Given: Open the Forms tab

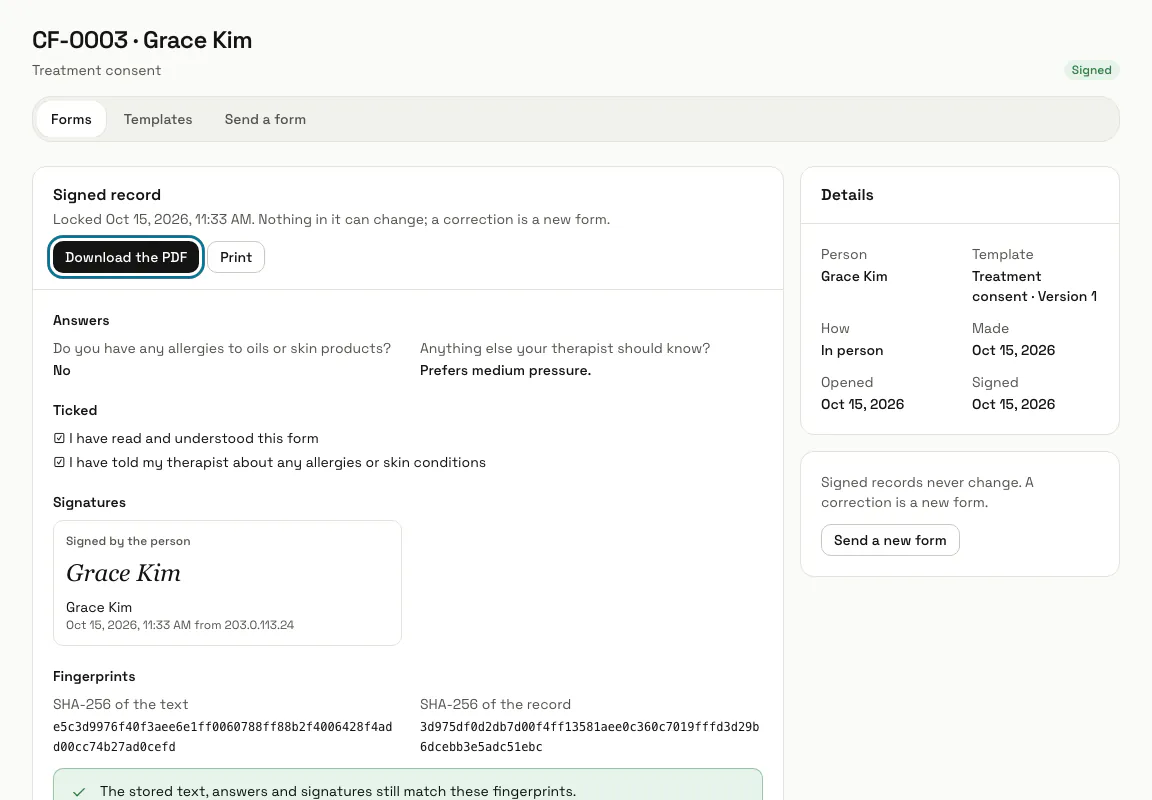Looking at the screenshot, I should click(71, 119).
